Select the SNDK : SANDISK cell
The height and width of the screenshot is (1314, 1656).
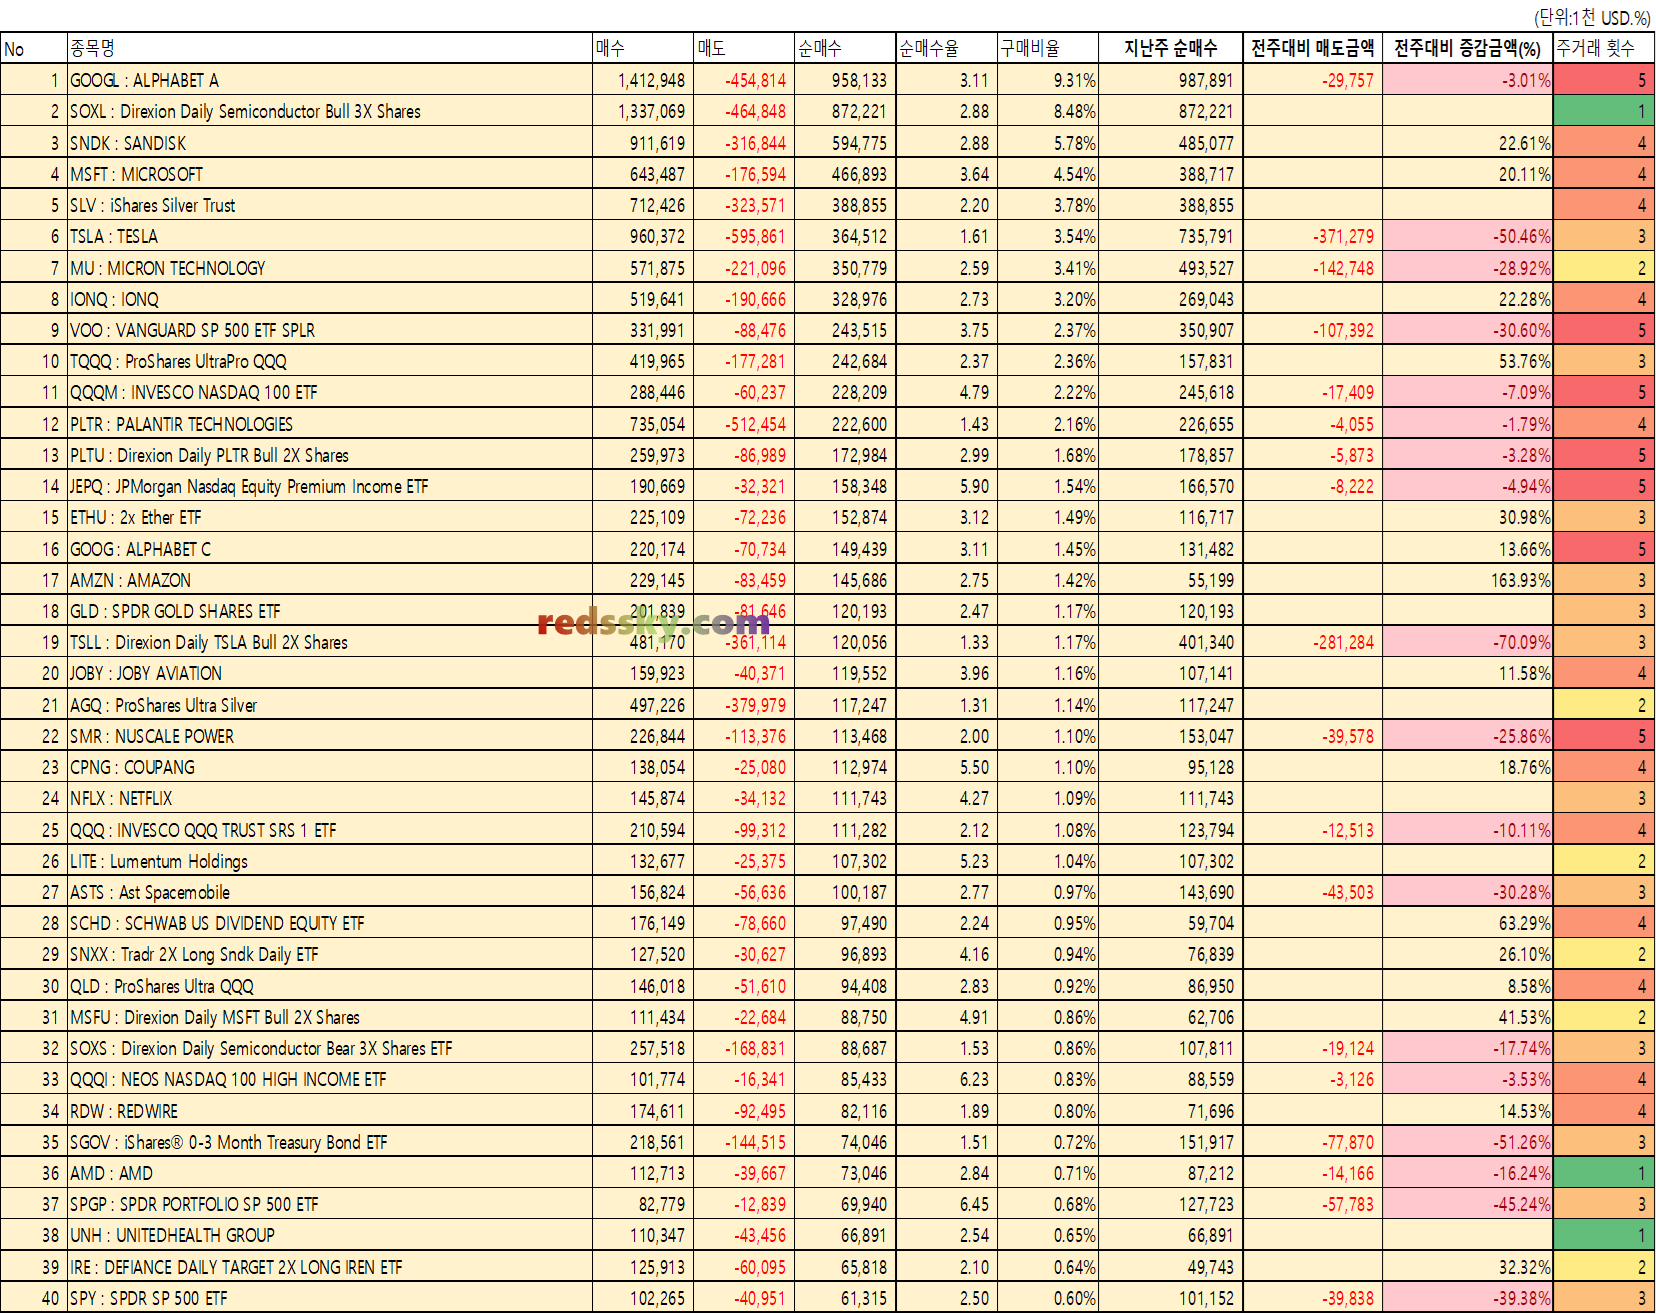(330, 143)
